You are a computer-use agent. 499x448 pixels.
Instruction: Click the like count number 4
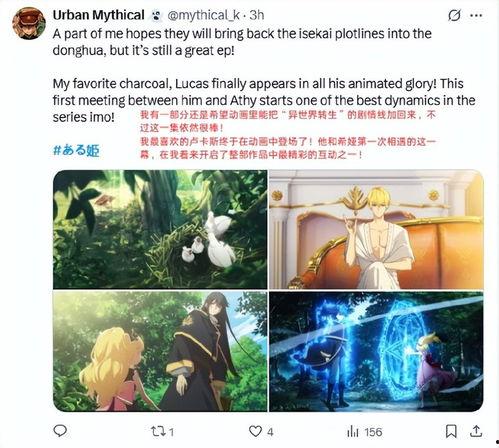270,432
